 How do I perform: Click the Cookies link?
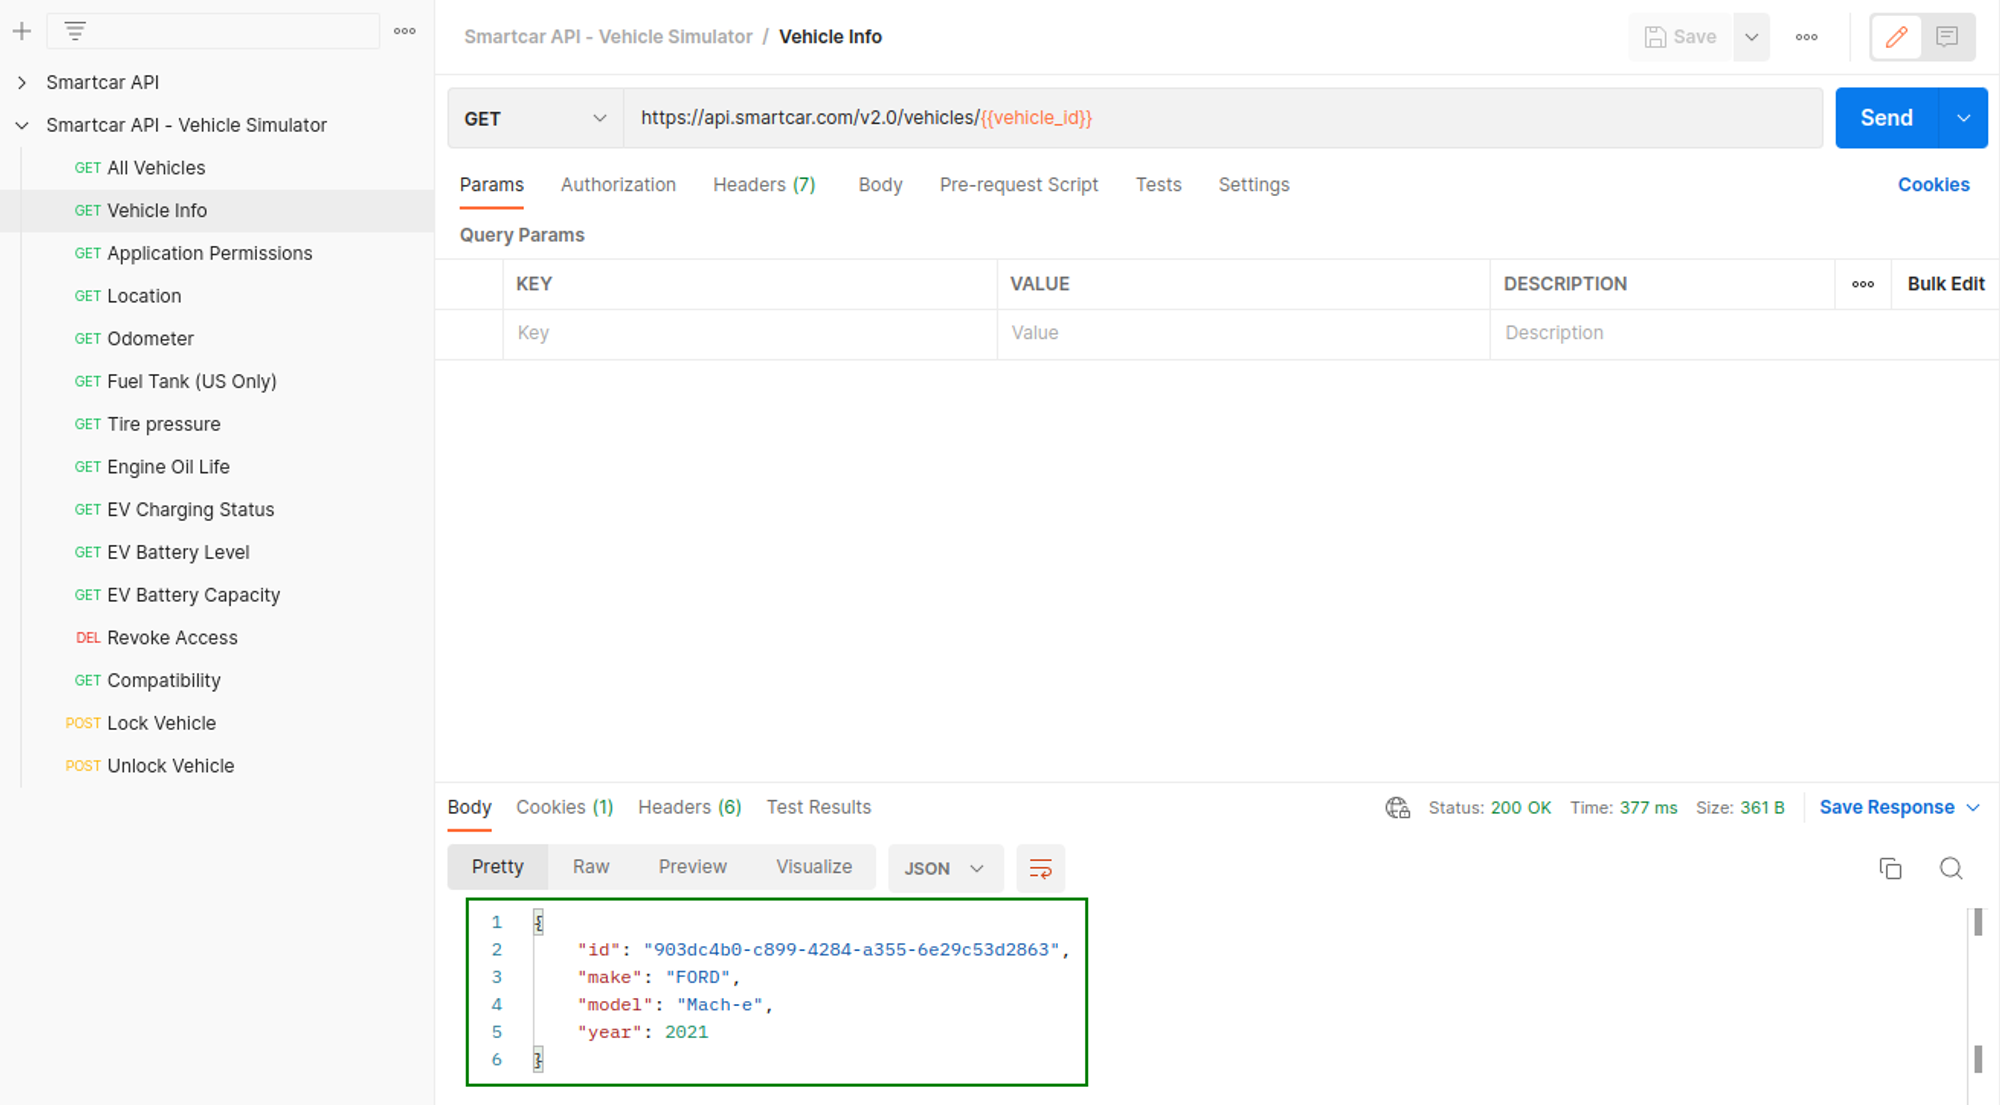click(1933, 185)
